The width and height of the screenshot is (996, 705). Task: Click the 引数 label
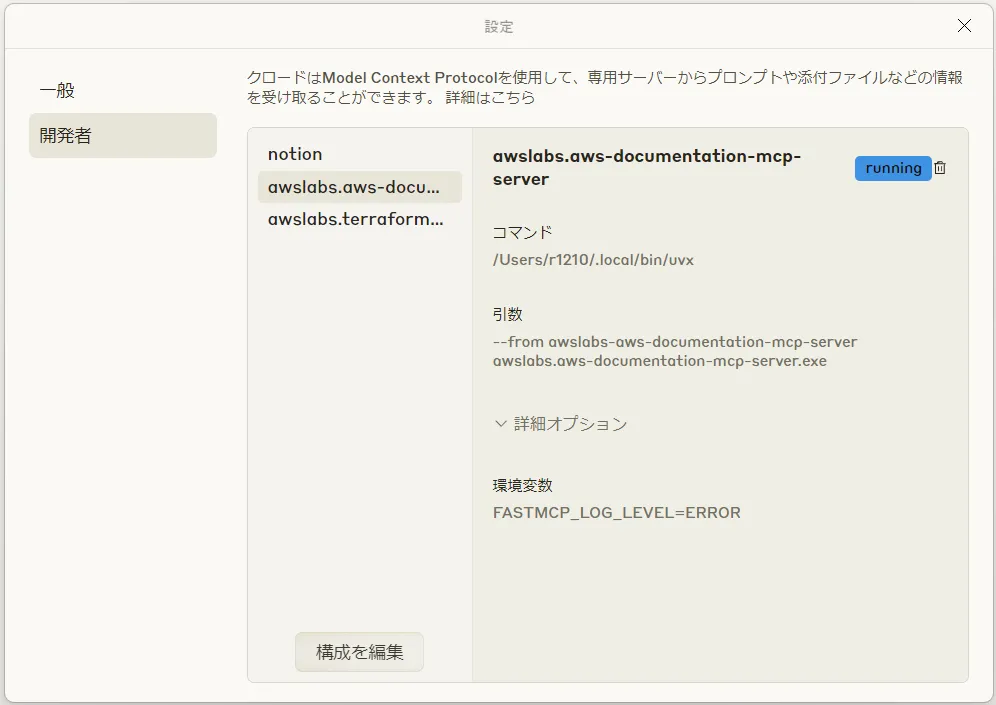(508, 314)
